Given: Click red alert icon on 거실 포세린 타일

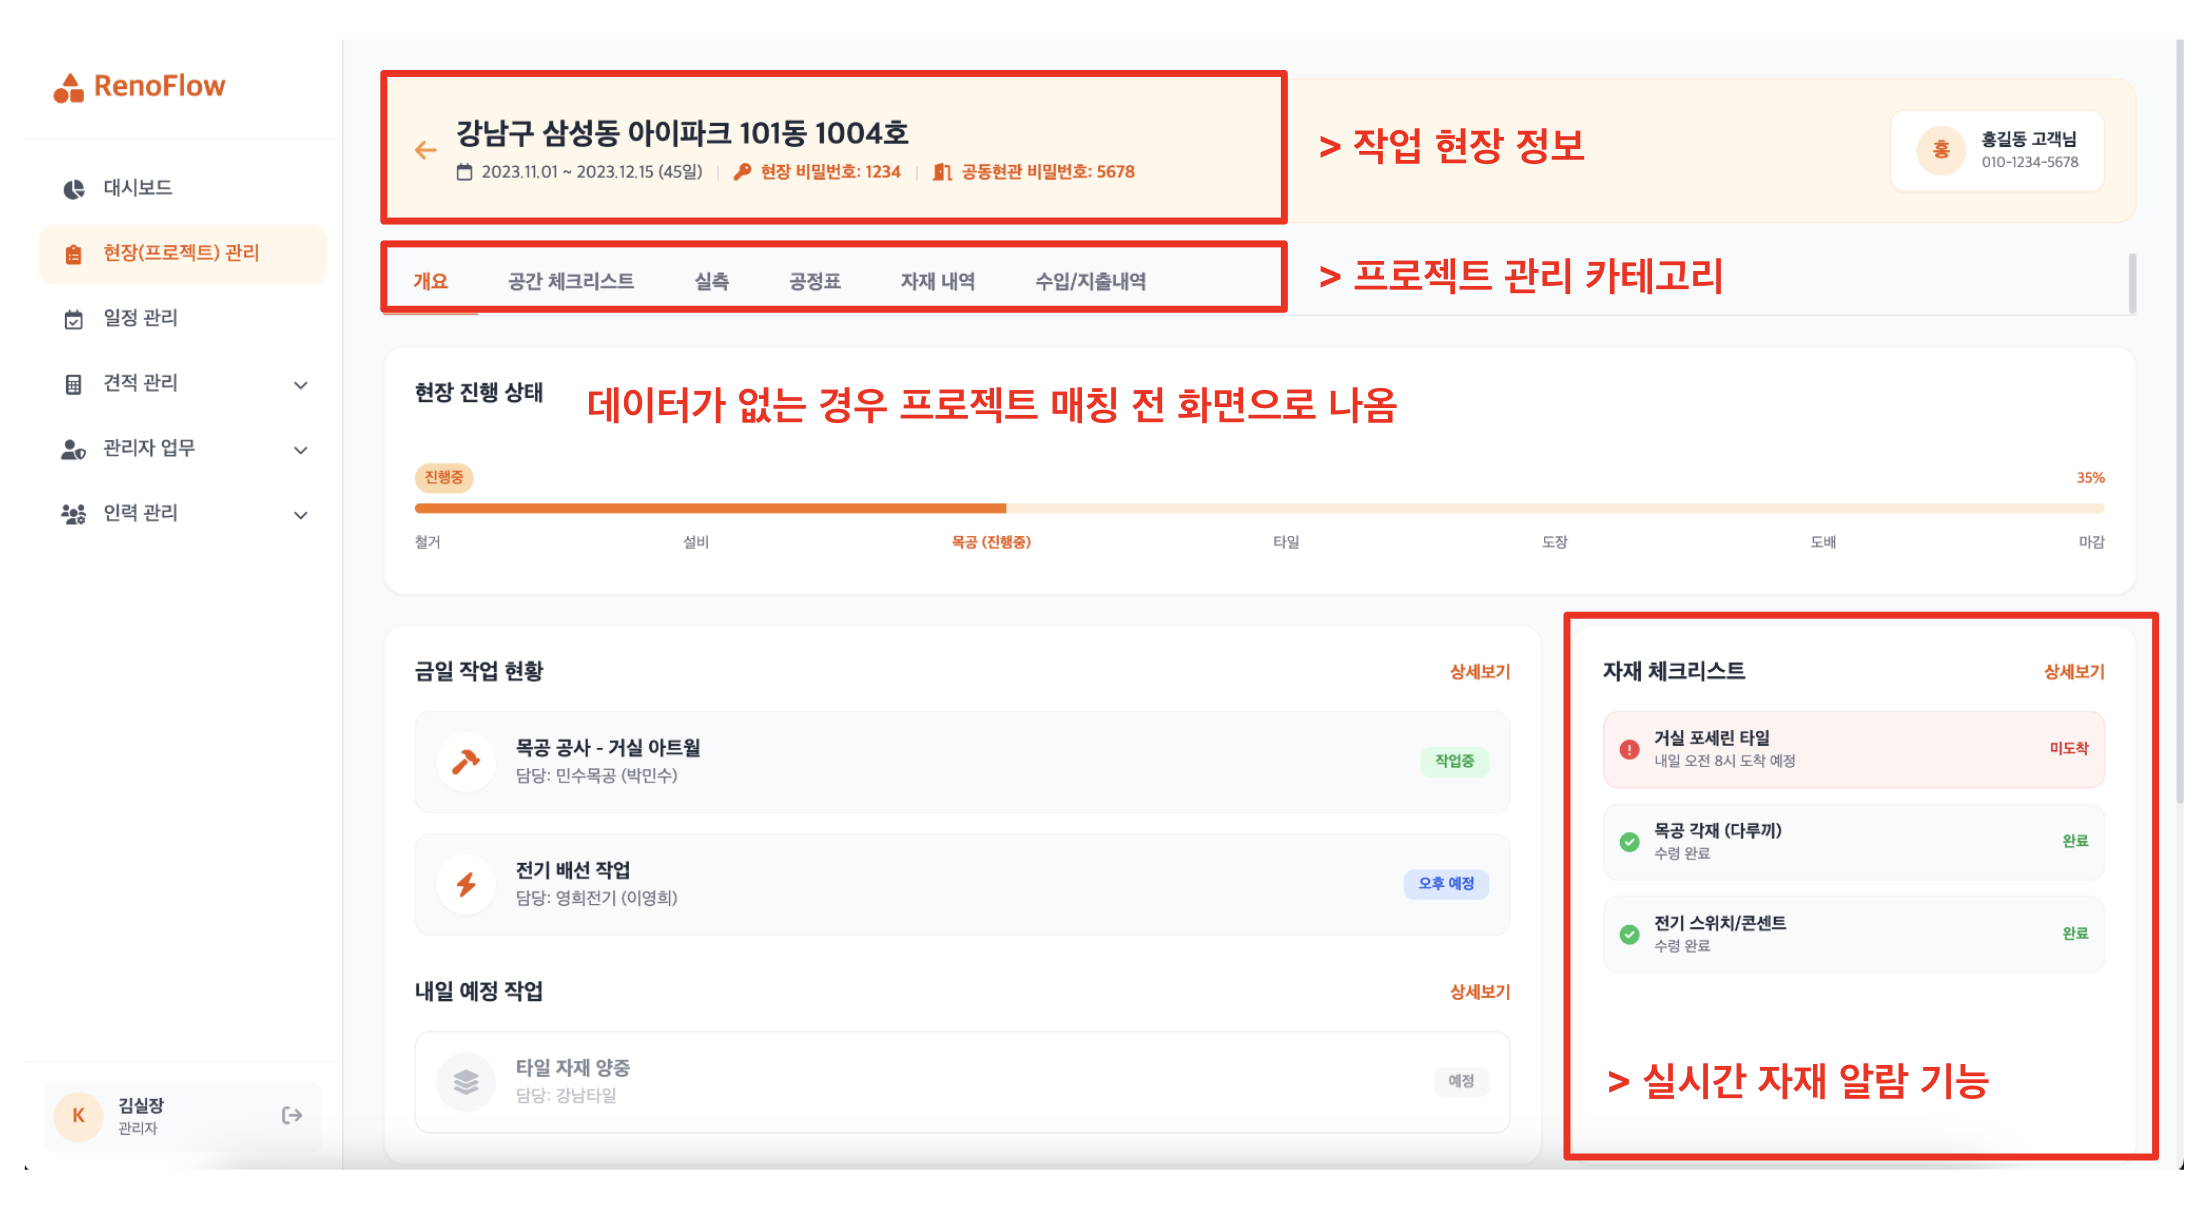Looking at the screenshot, I should [x=1629, y=749].
